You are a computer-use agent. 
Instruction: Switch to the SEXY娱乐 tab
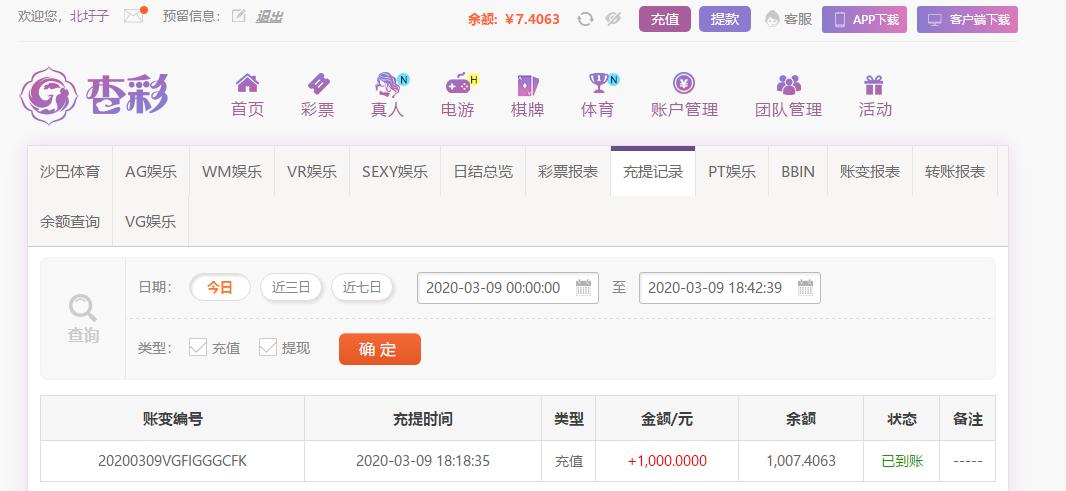click(395, 171)
